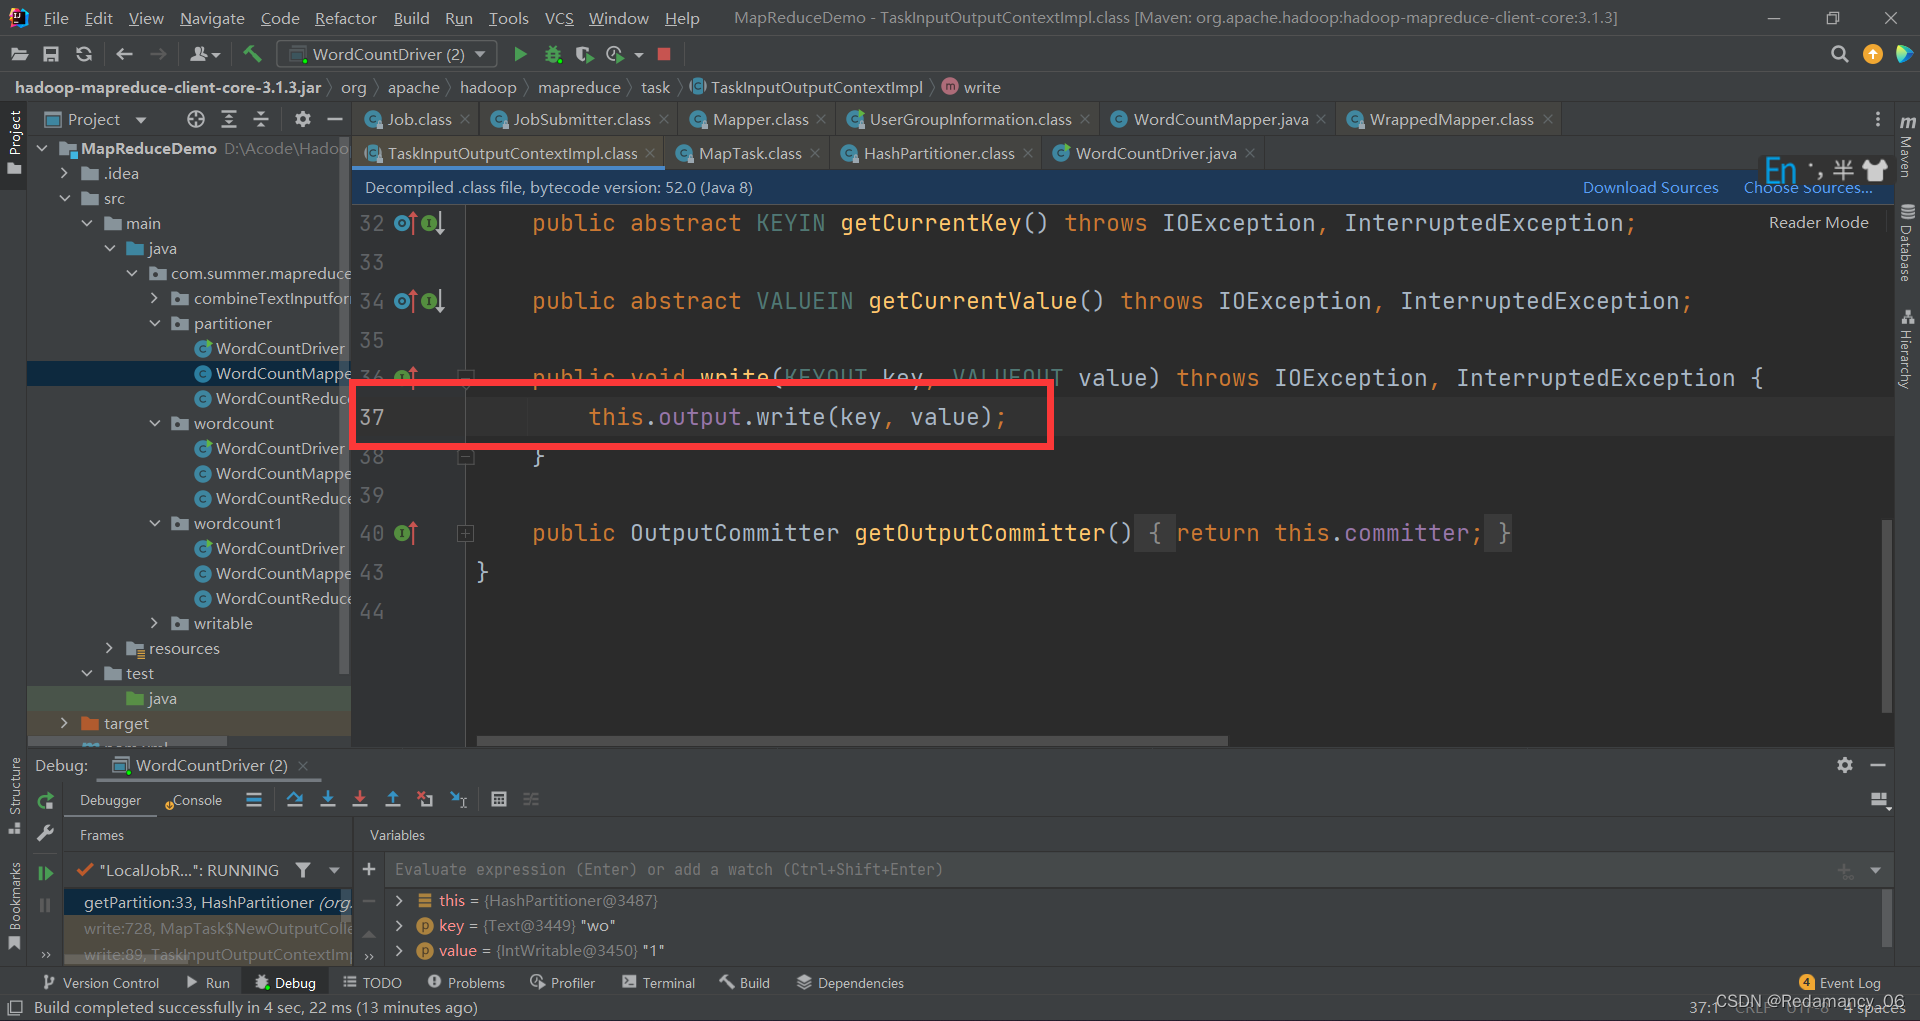Build project with the green hammer icon

point(252,54)
